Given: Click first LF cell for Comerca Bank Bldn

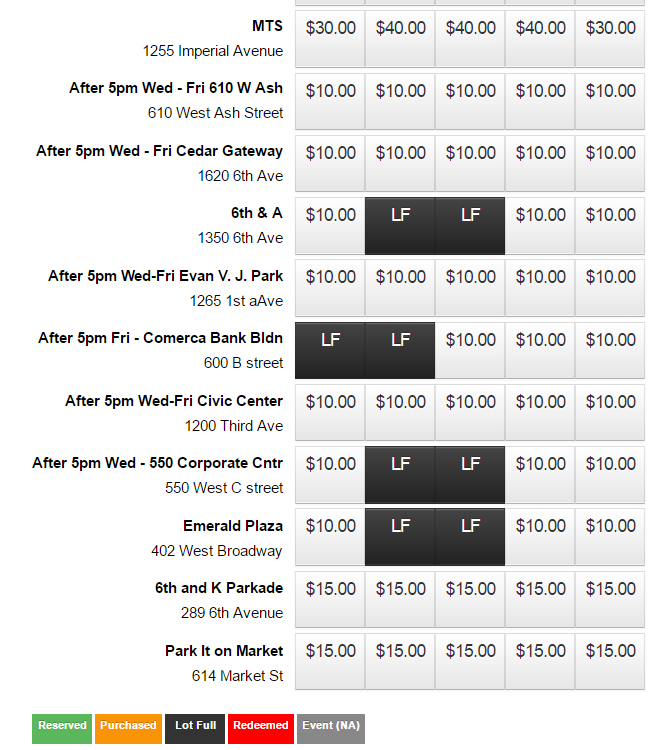Looking at the screenshot, I should click(330, 351).
